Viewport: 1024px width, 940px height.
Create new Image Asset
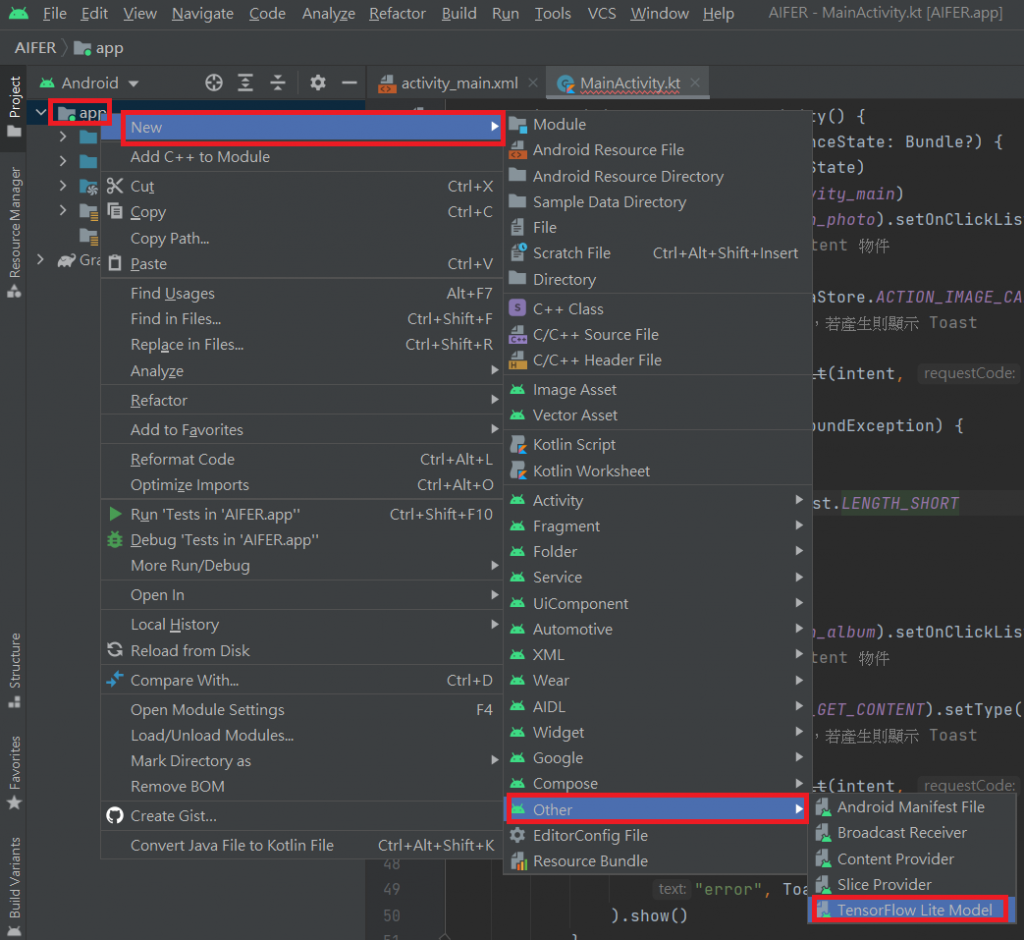point(657,390)
